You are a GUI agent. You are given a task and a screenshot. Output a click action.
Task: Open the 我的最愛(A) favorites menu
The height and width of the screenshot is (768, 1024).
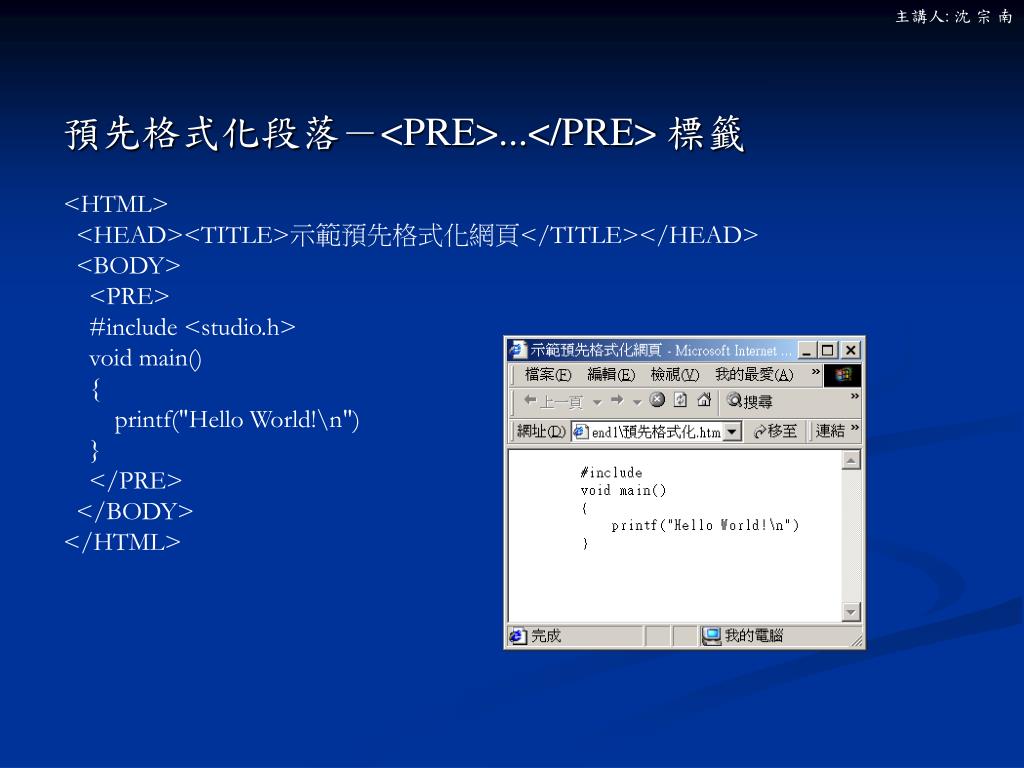tap(754, 374)
